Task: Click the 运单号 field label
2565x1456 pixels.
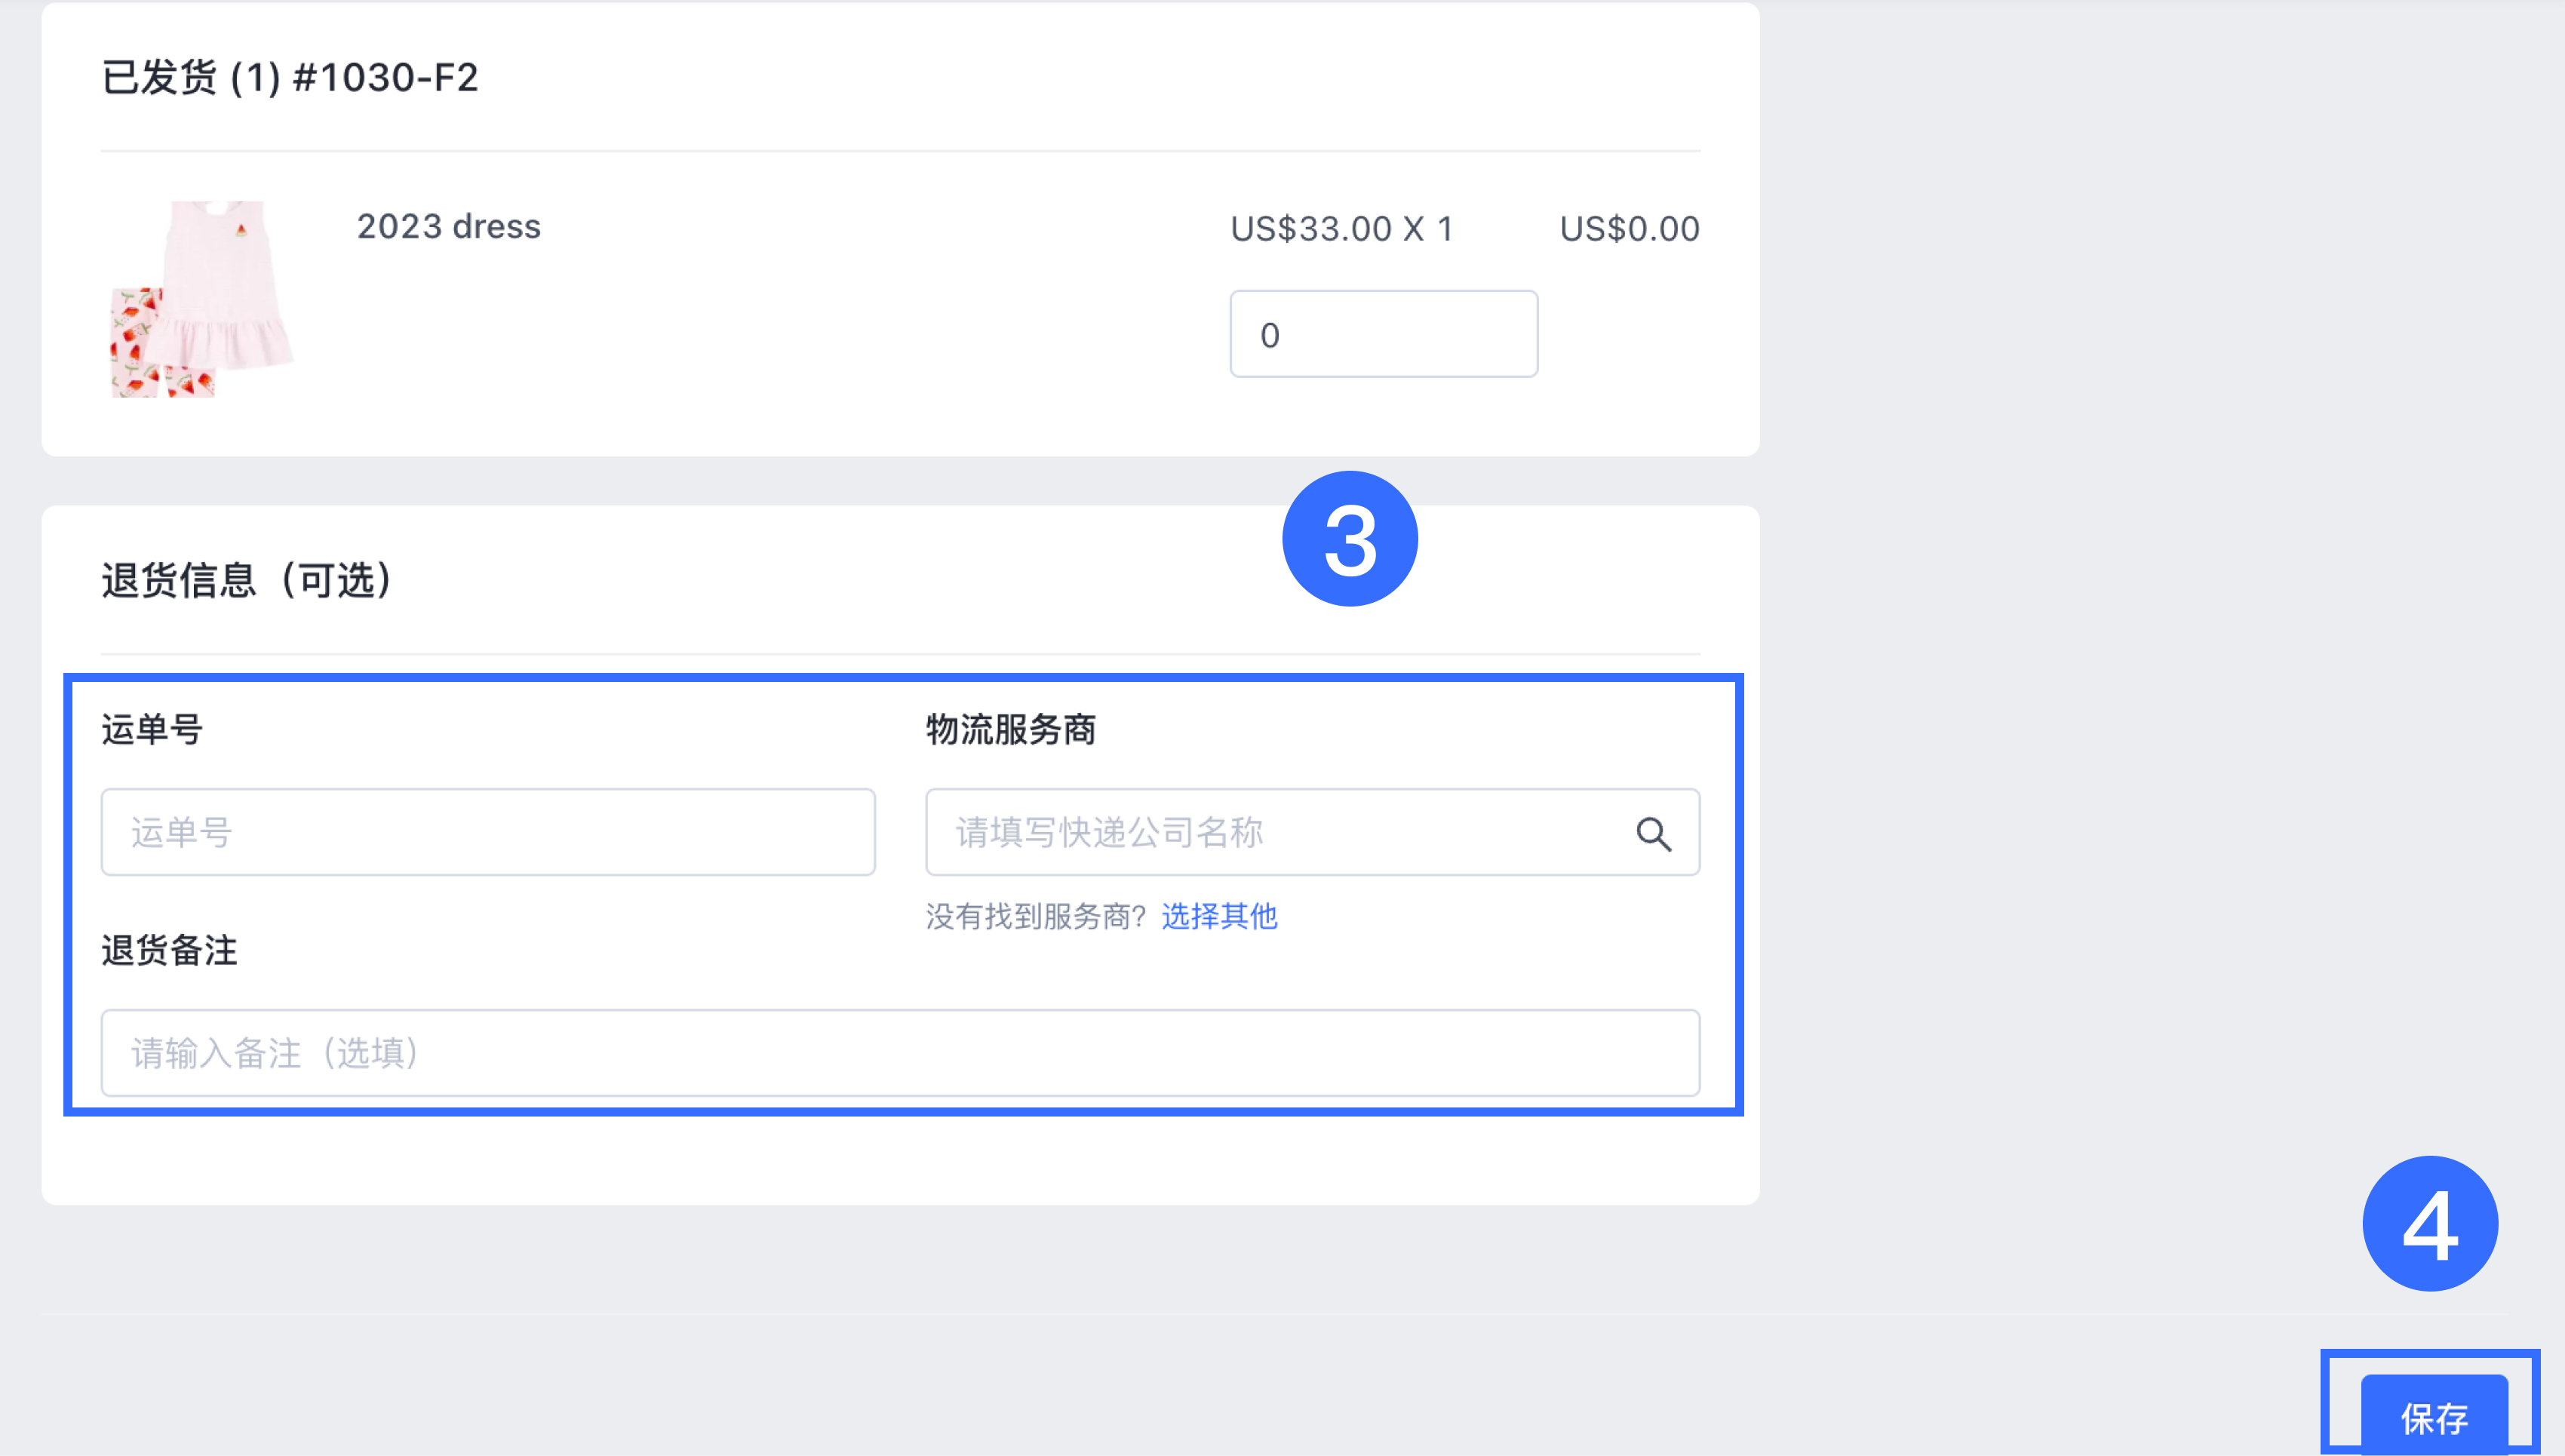Action: point(152,730)
